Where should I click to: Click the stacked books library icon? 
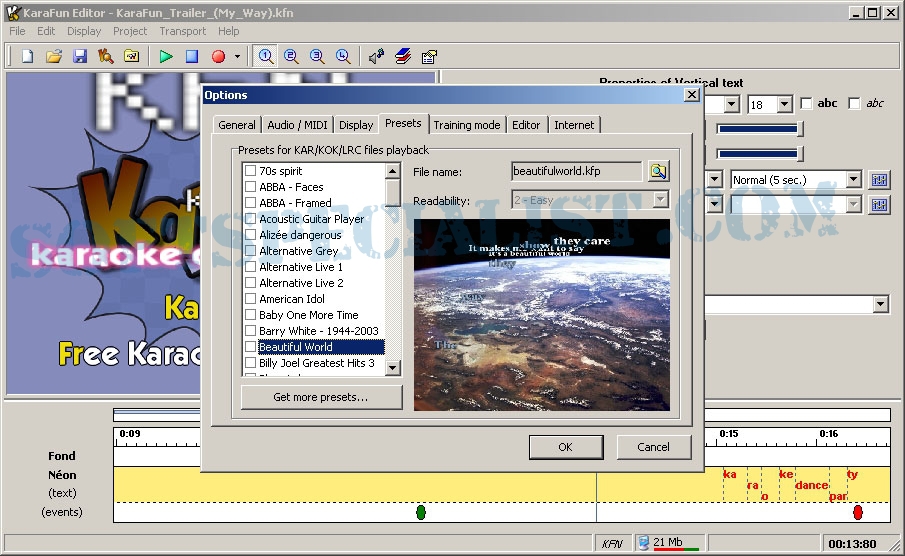pyautogui.click(x=403, y=56)
